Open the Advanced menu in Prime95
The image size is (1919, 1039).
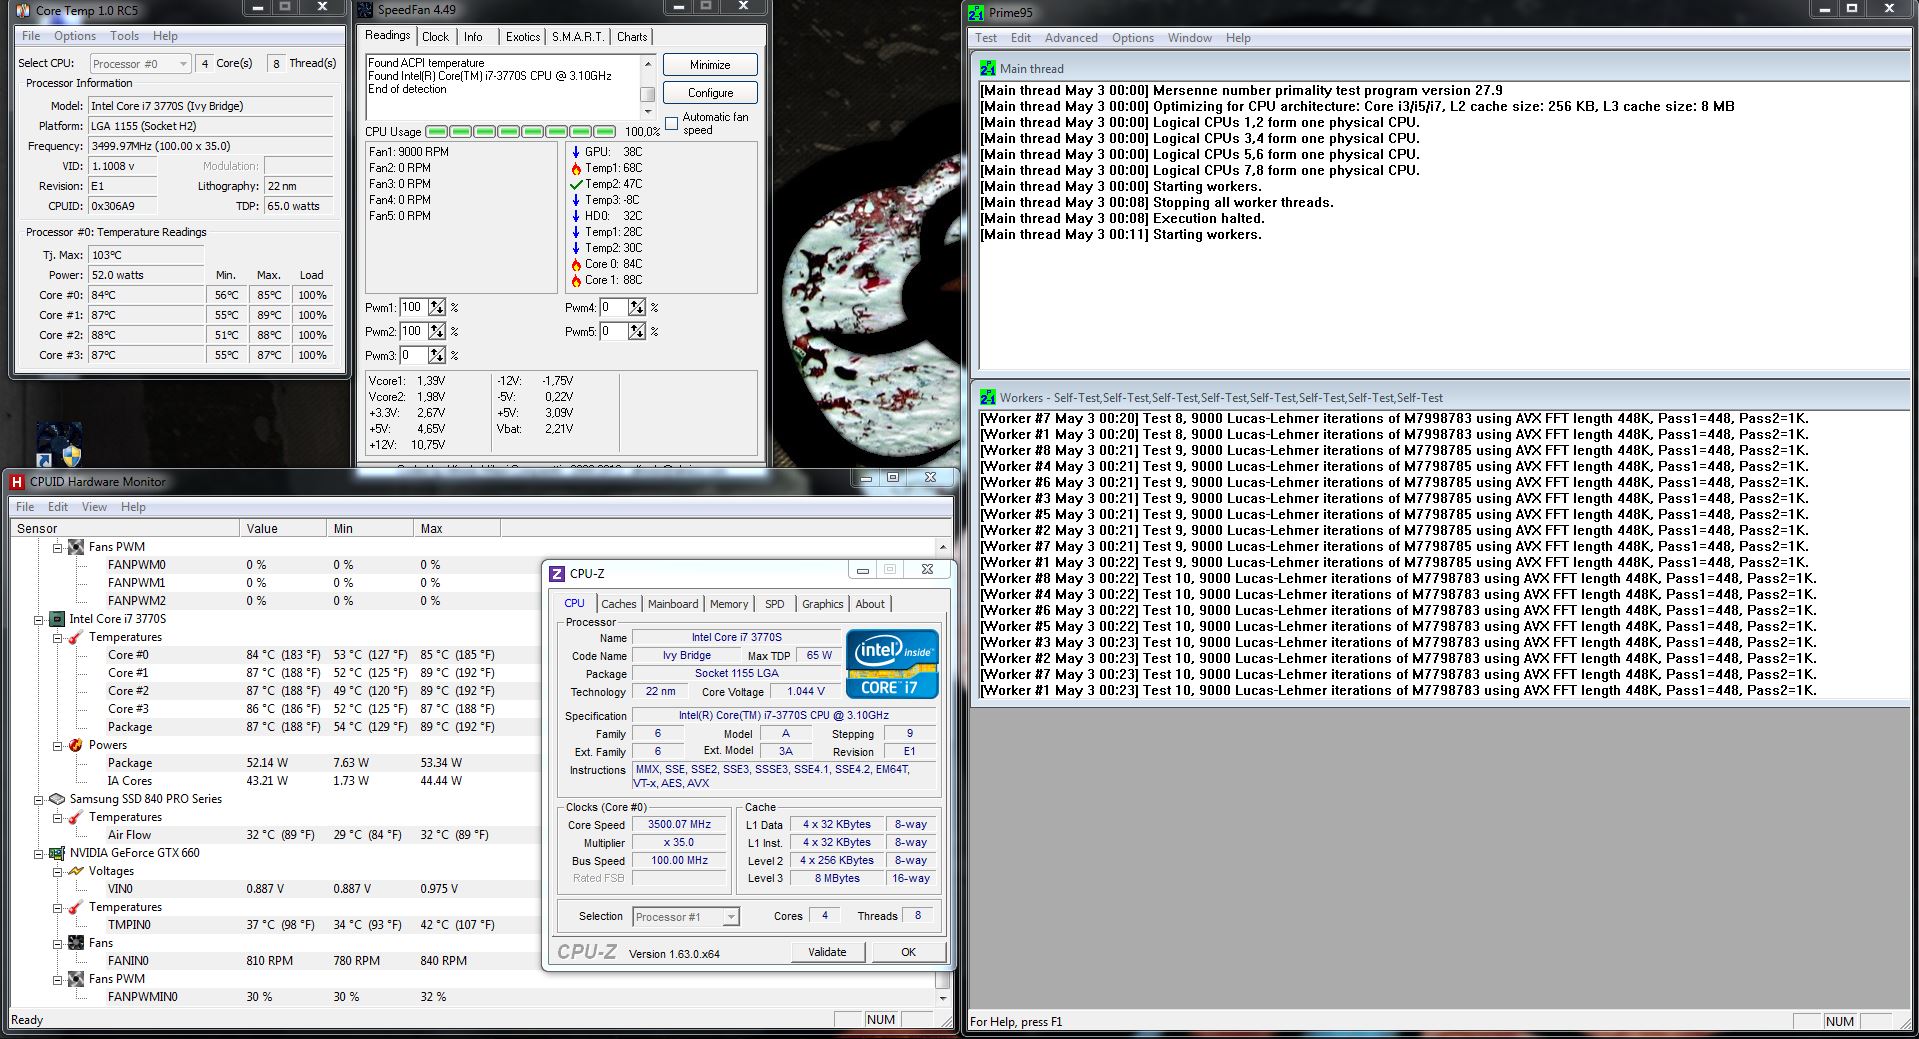coord(1071,38)
